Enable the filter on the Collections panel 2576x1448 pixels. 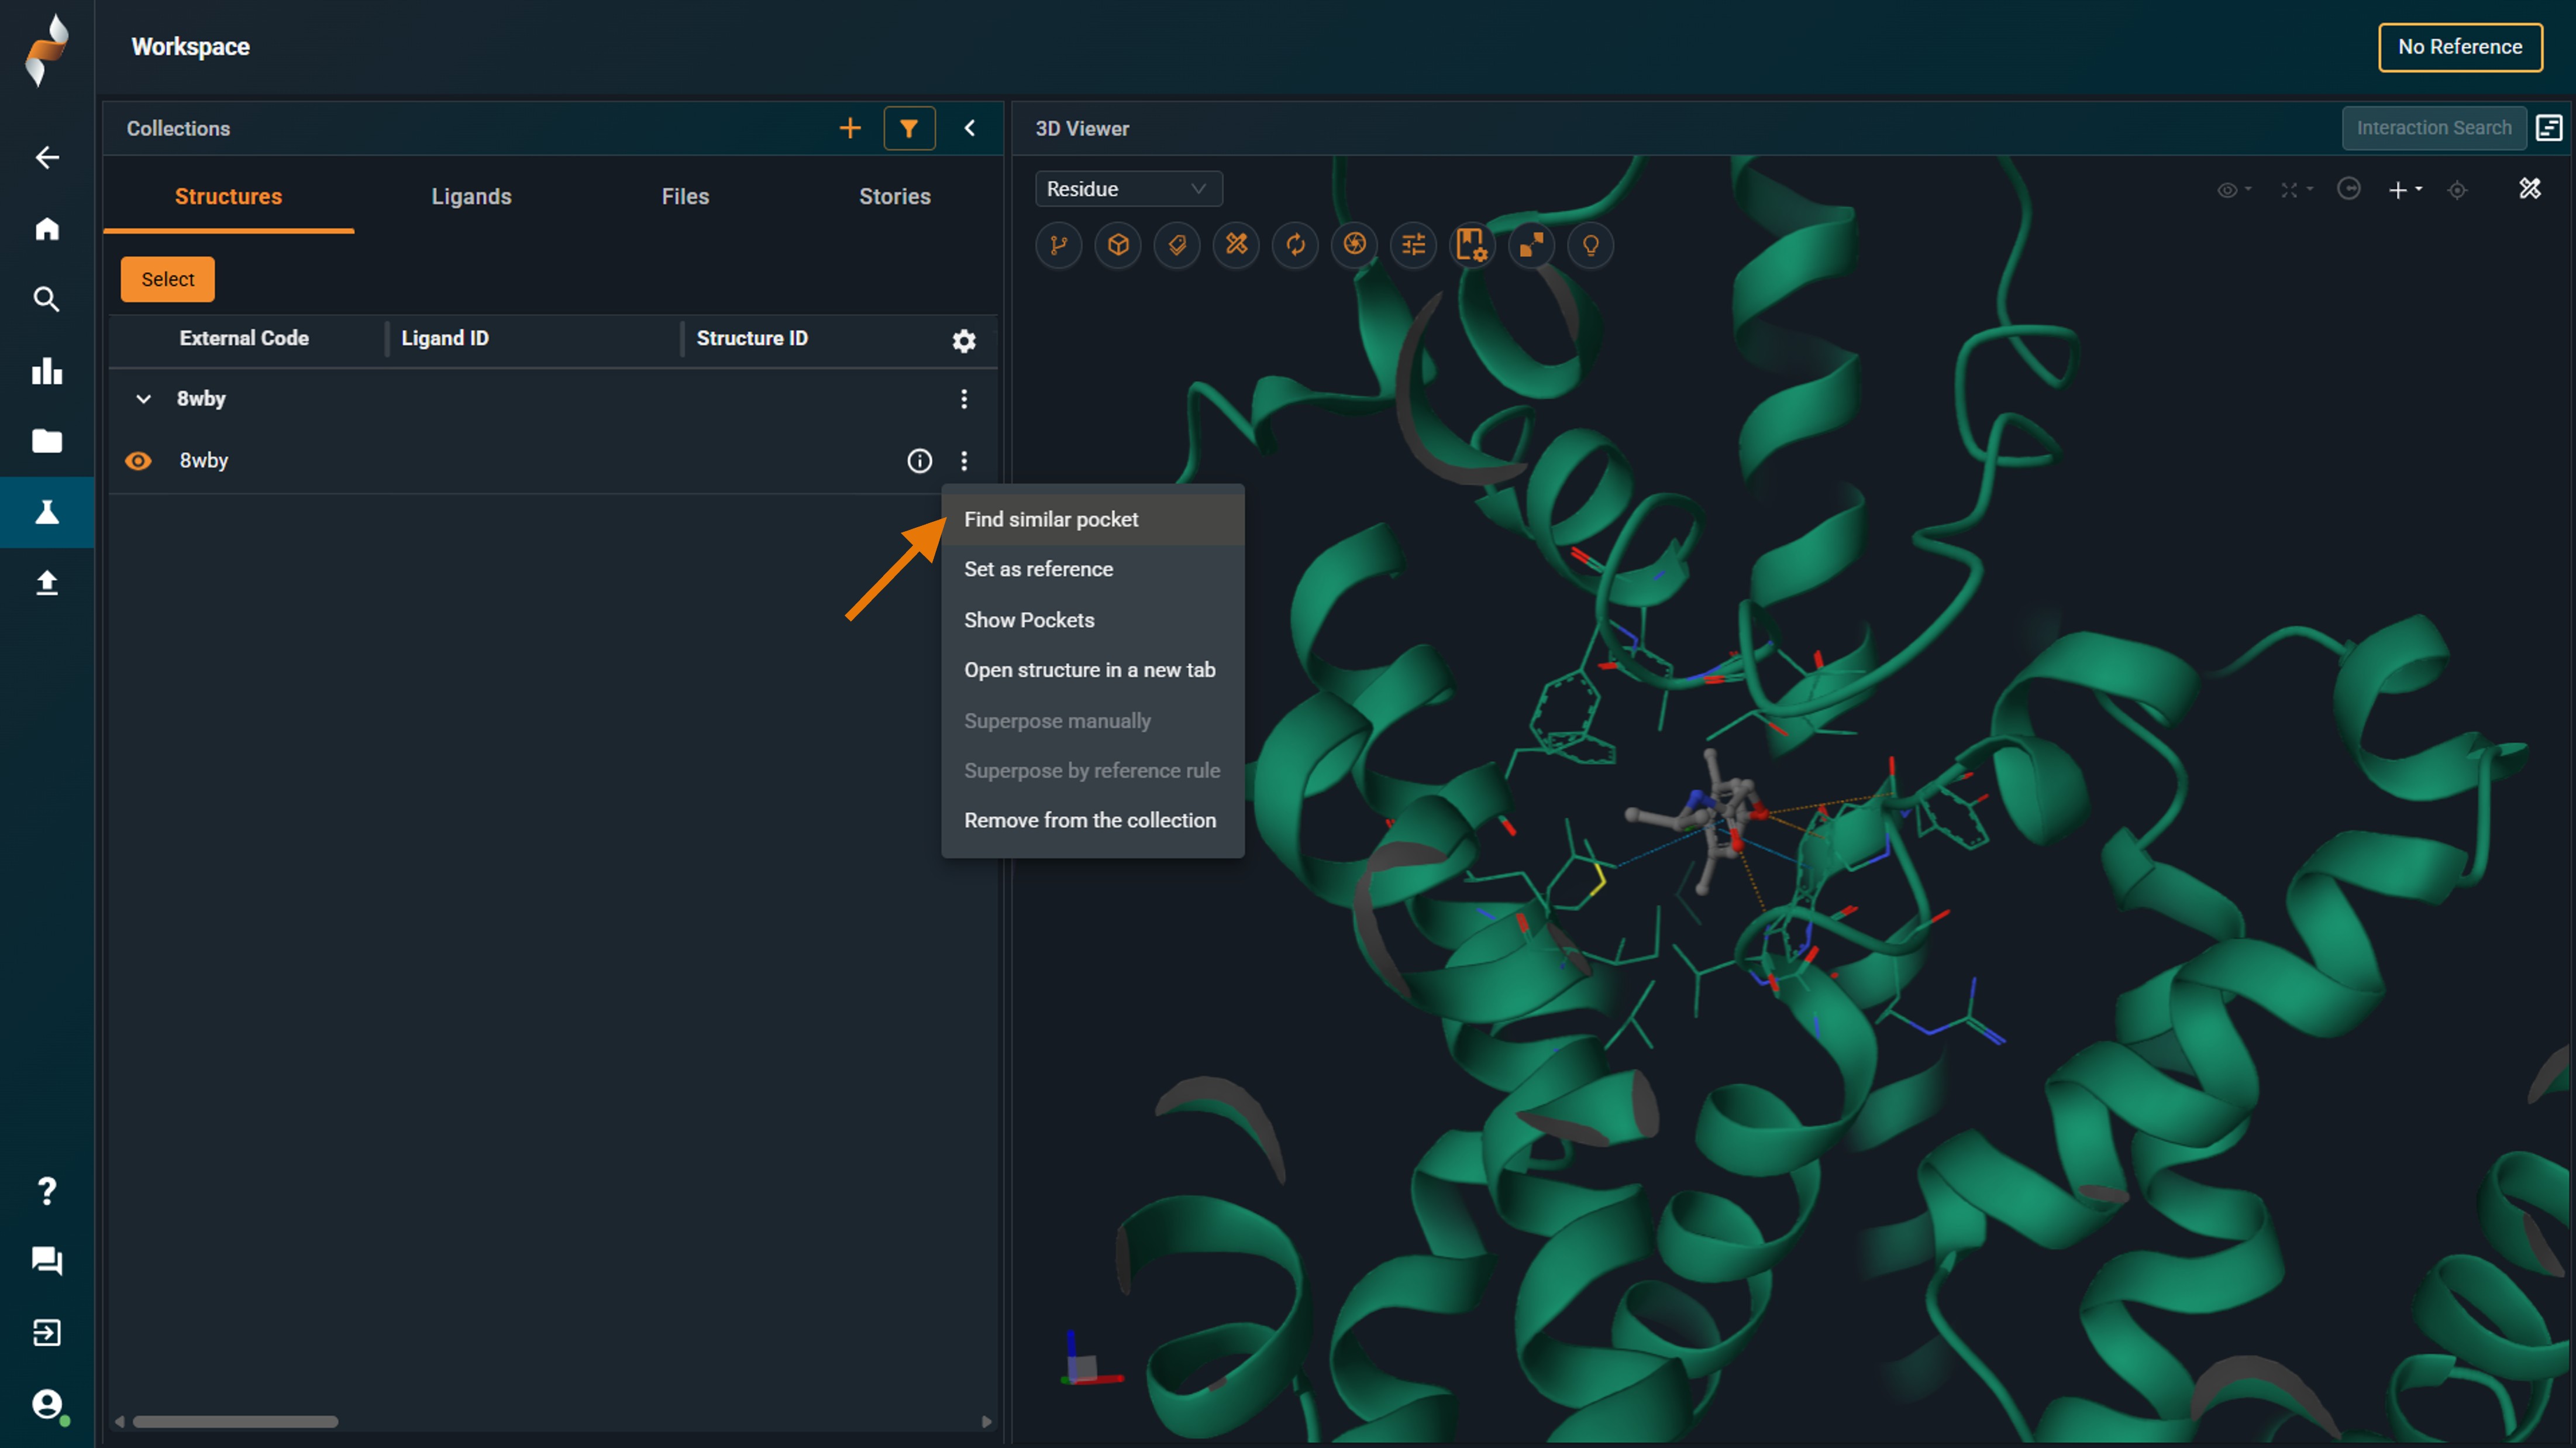click(x=909, y=128)
